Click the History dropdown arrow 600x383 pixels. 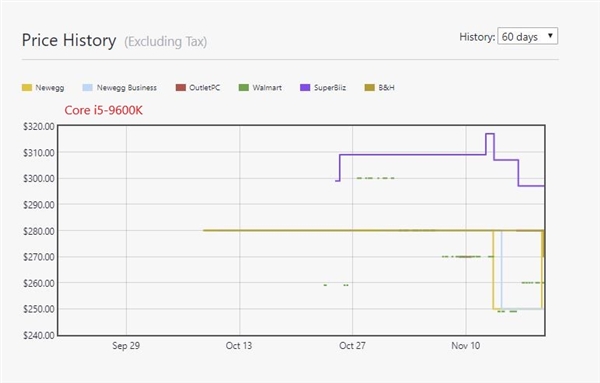(x=550, y=36)
